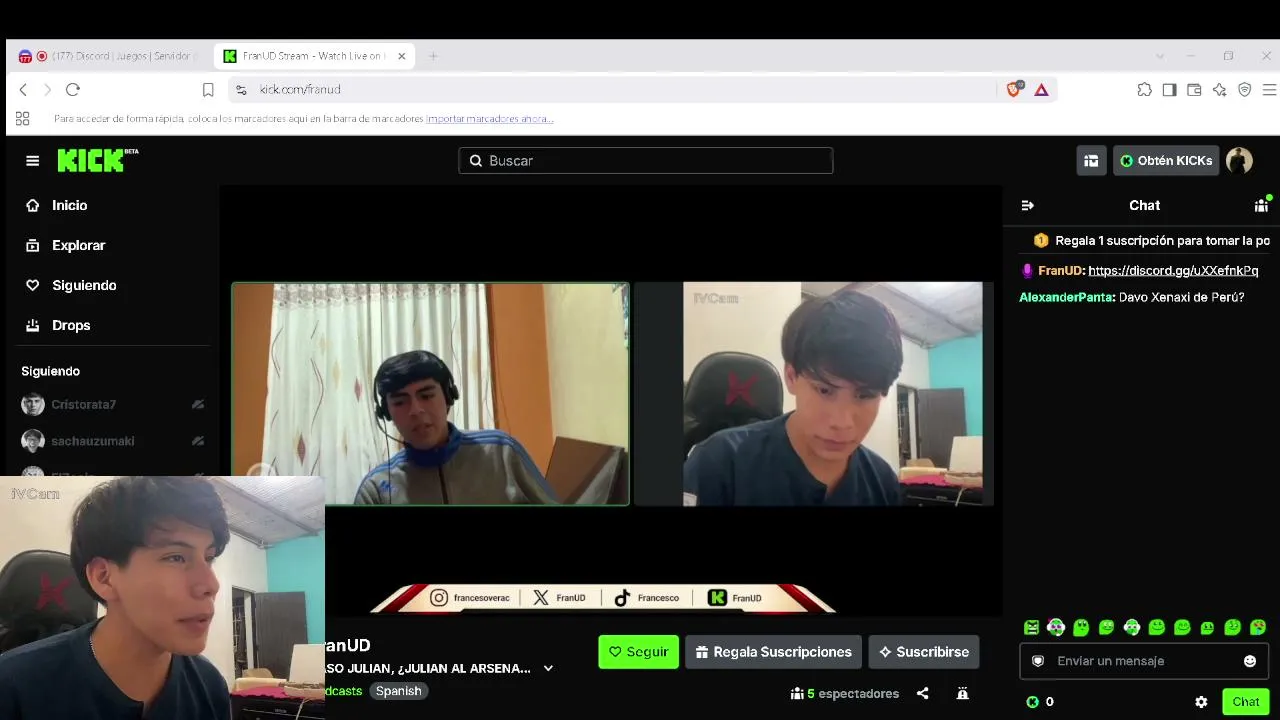Bookmark this page
Screen dimensions: 1280x720
tap(208, 90)
